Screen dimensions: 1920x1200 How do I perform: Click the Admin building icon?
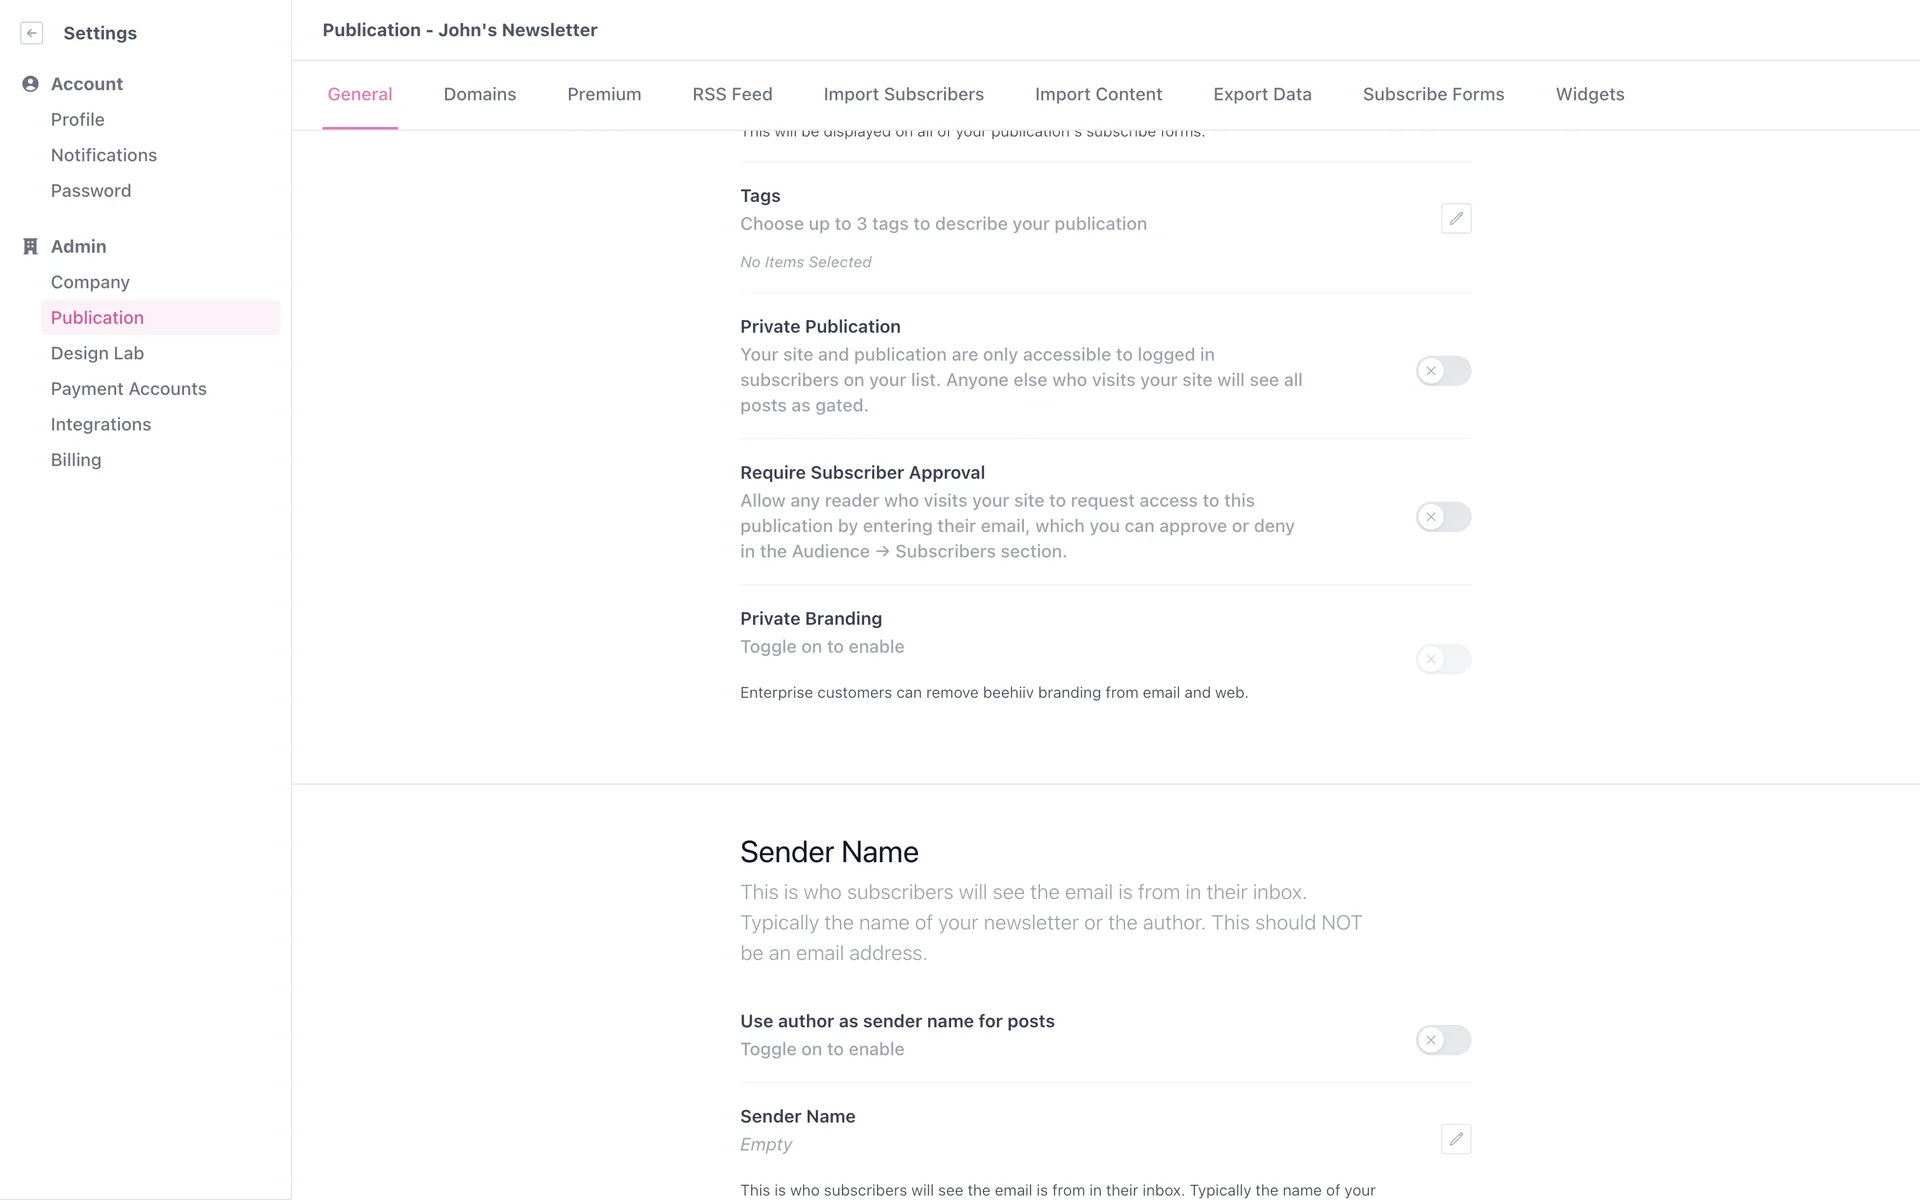point(30,246)
